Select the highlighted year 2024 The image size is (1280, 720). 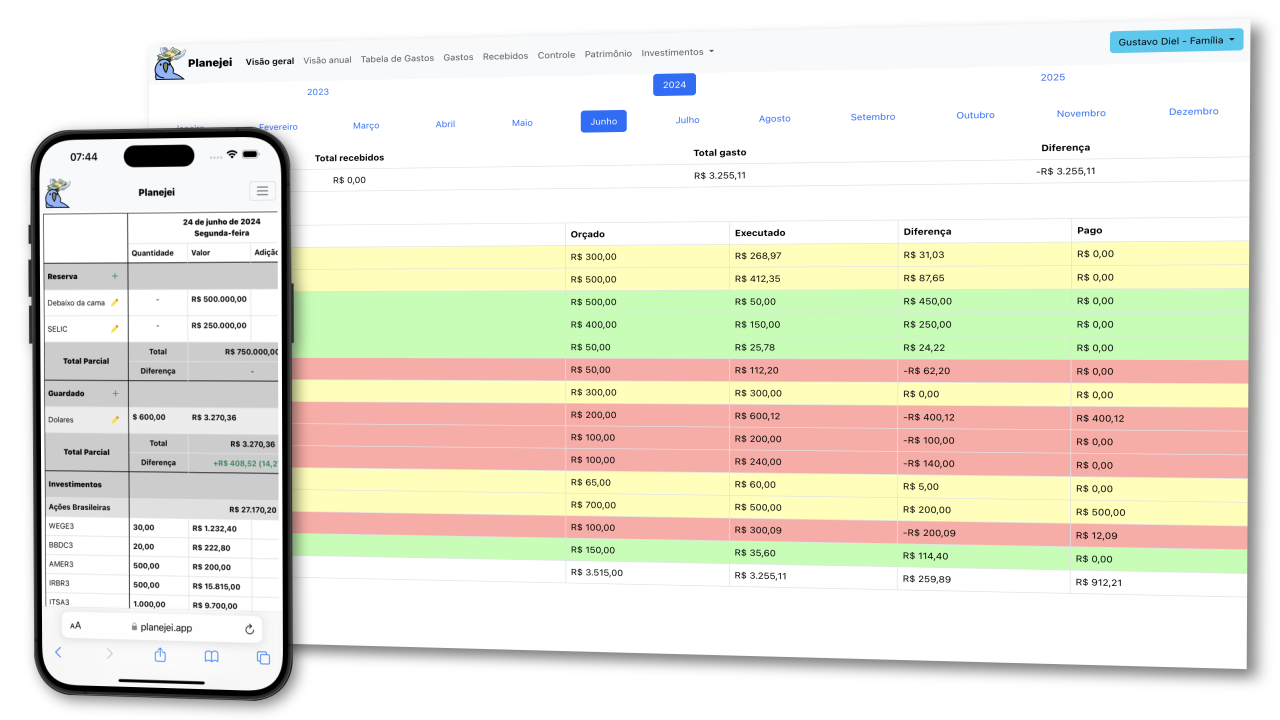[674, 85]
